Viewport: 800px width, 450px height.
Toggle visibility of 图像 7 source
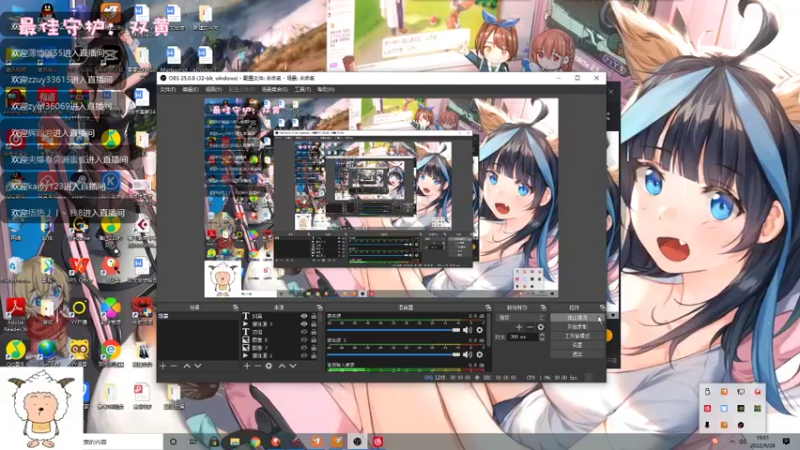click(x=304, y=348)
